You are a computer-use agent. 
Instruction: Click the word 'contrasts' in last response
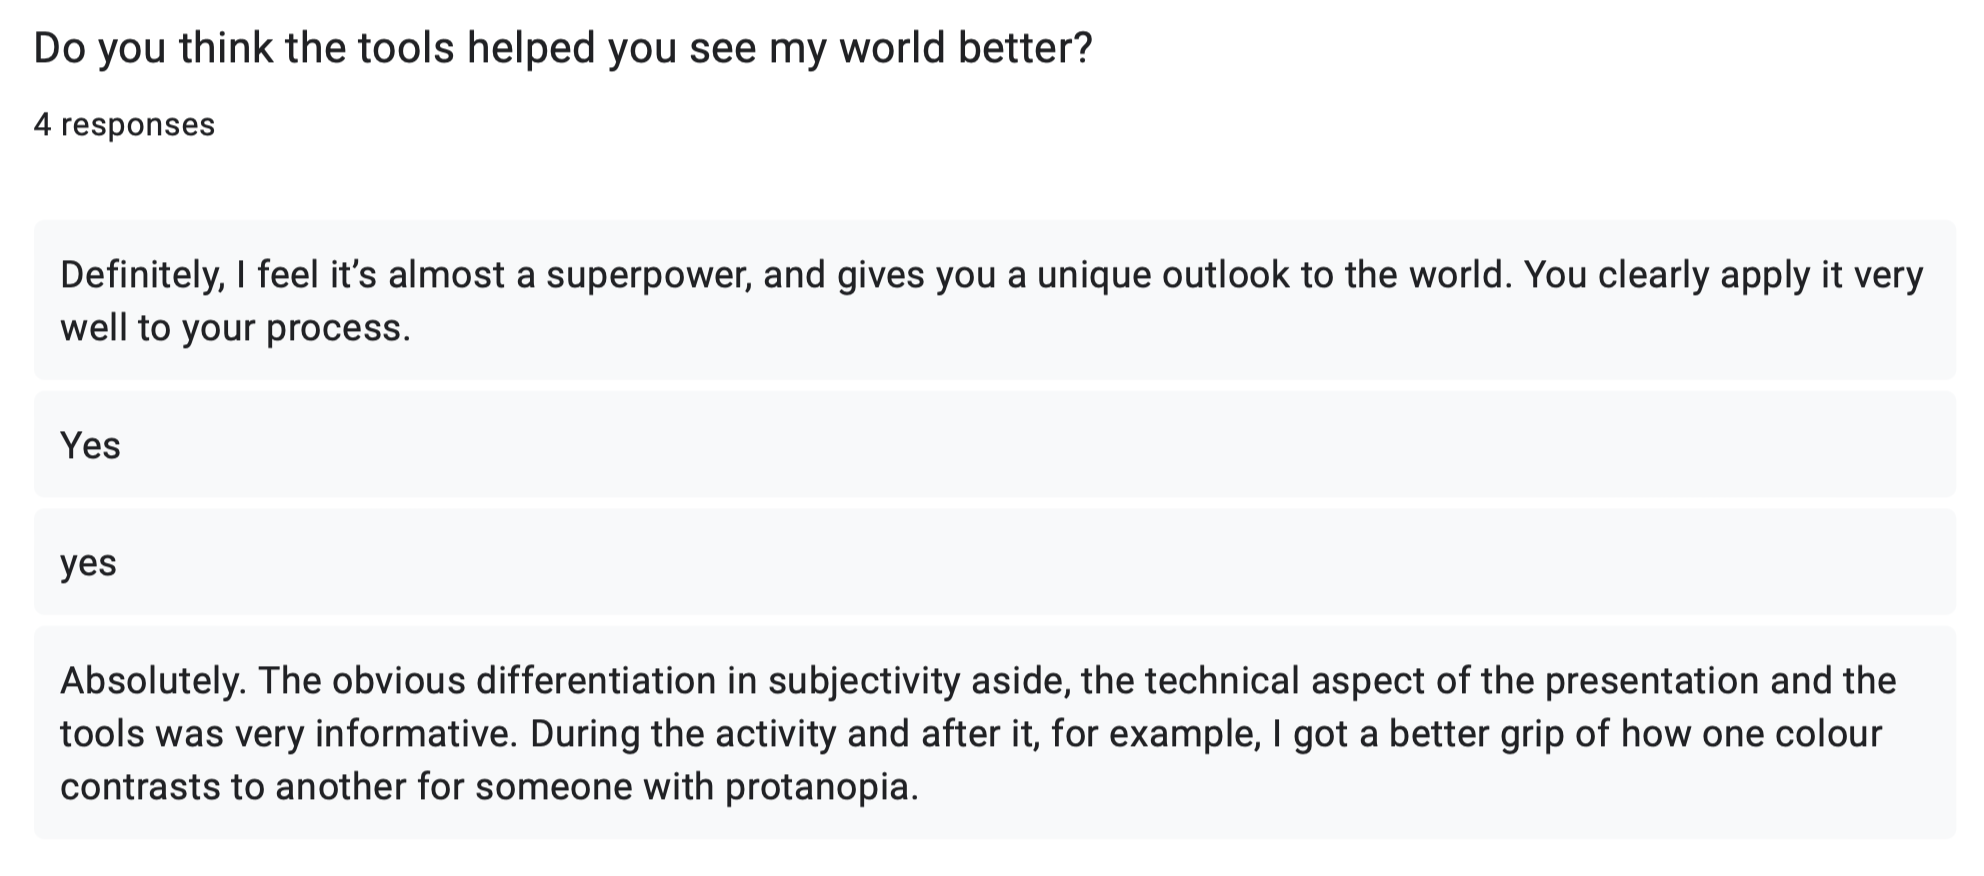pyautogui.click(x=140, y=788)
